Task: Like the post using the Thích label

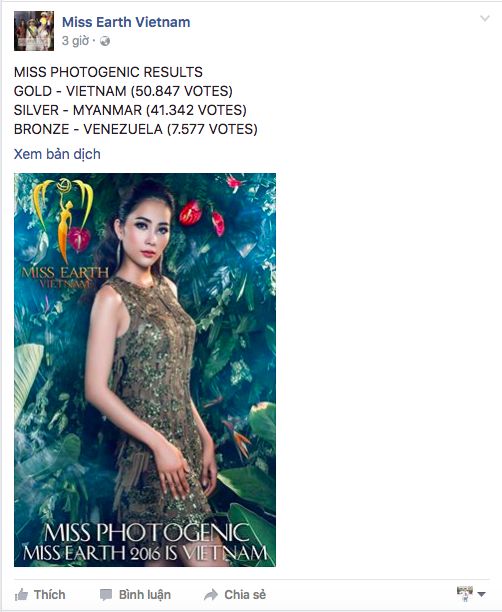Action: 50,594
